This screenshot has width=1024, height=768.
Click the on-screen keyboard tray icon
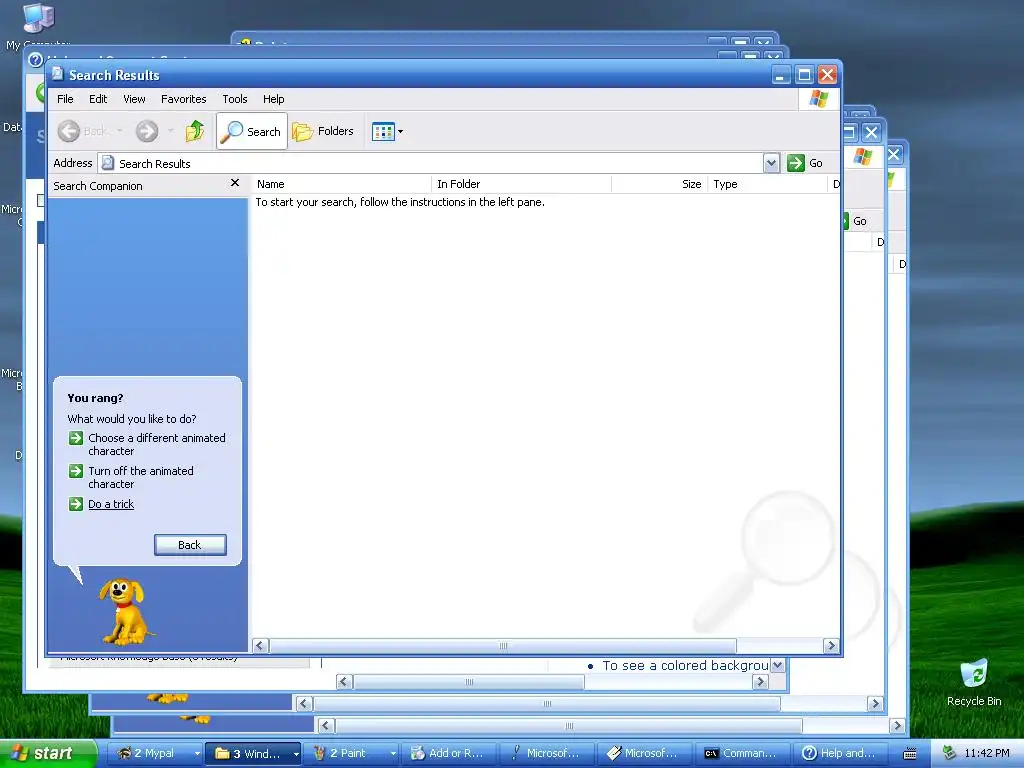pyautogui.click(x=909, y=754)
